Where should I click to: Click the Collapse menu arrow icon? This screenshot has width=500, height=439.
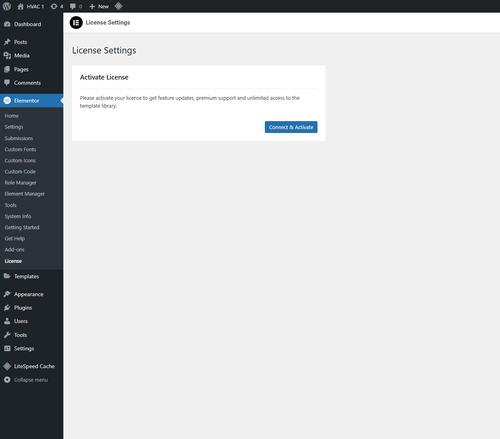7,380
